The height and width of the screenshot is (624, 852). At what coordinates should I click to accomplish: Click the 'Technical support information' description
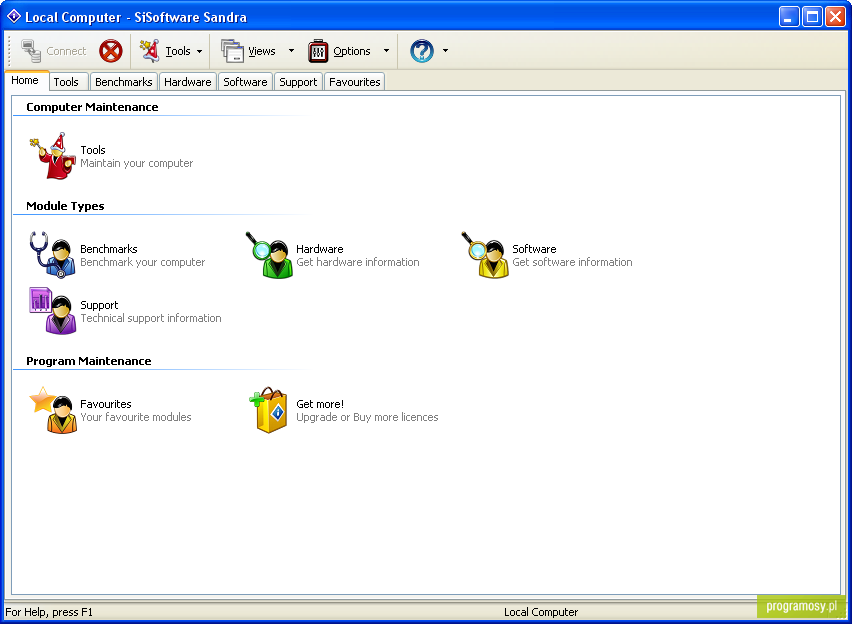(x=151, y=318)
